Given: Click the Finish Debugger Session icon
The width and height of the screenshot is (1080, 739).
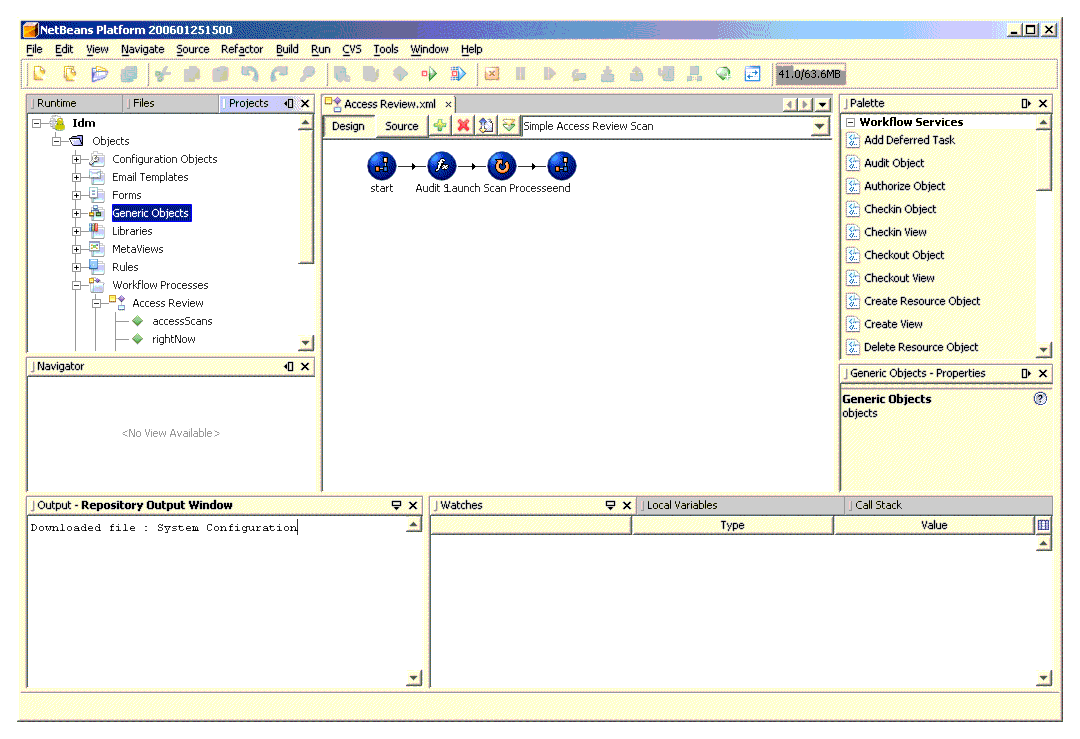Looking at the screenshot, I should [x=492, y=74].
